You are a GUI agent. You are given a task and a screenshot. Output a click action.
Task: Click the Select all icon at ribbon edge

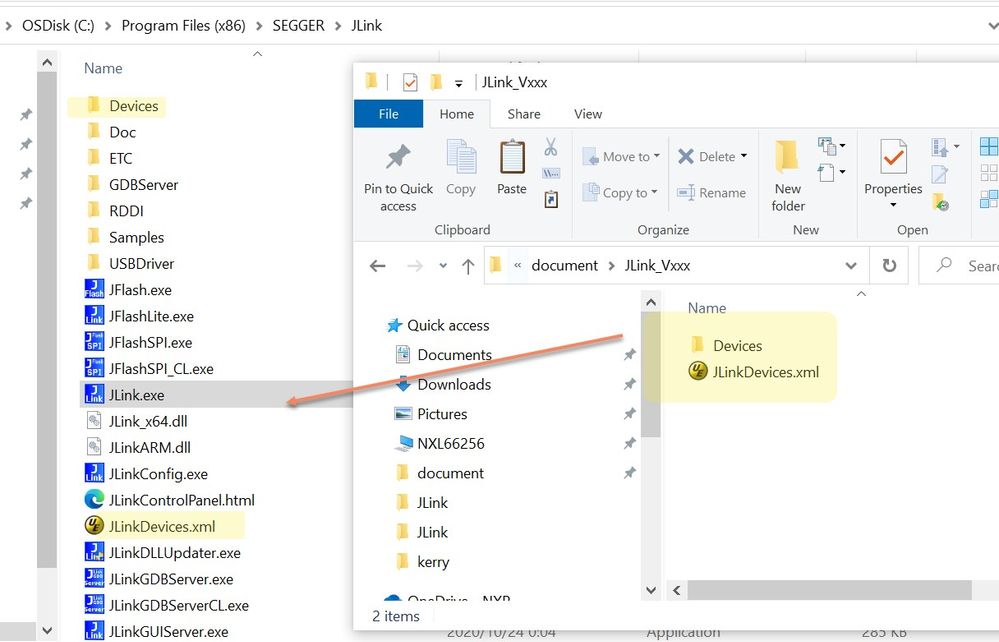click(989, 146)
